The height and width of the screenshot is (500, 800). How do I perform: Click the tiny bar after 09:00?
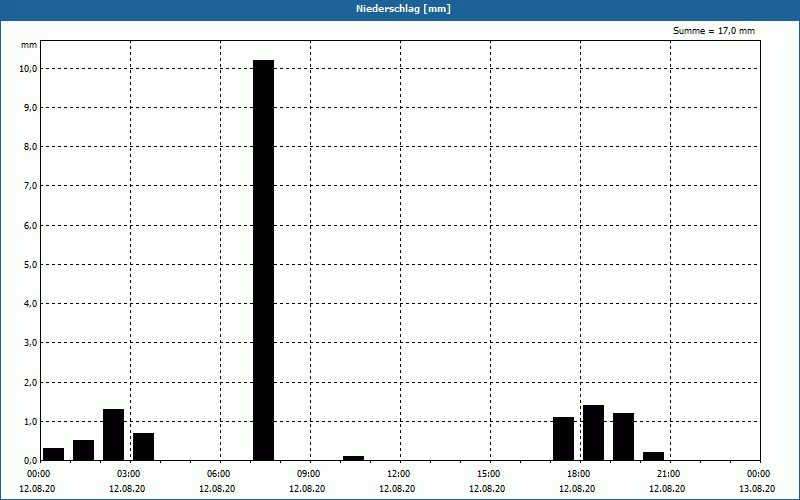pyautogui.click(x=354, y=458)
